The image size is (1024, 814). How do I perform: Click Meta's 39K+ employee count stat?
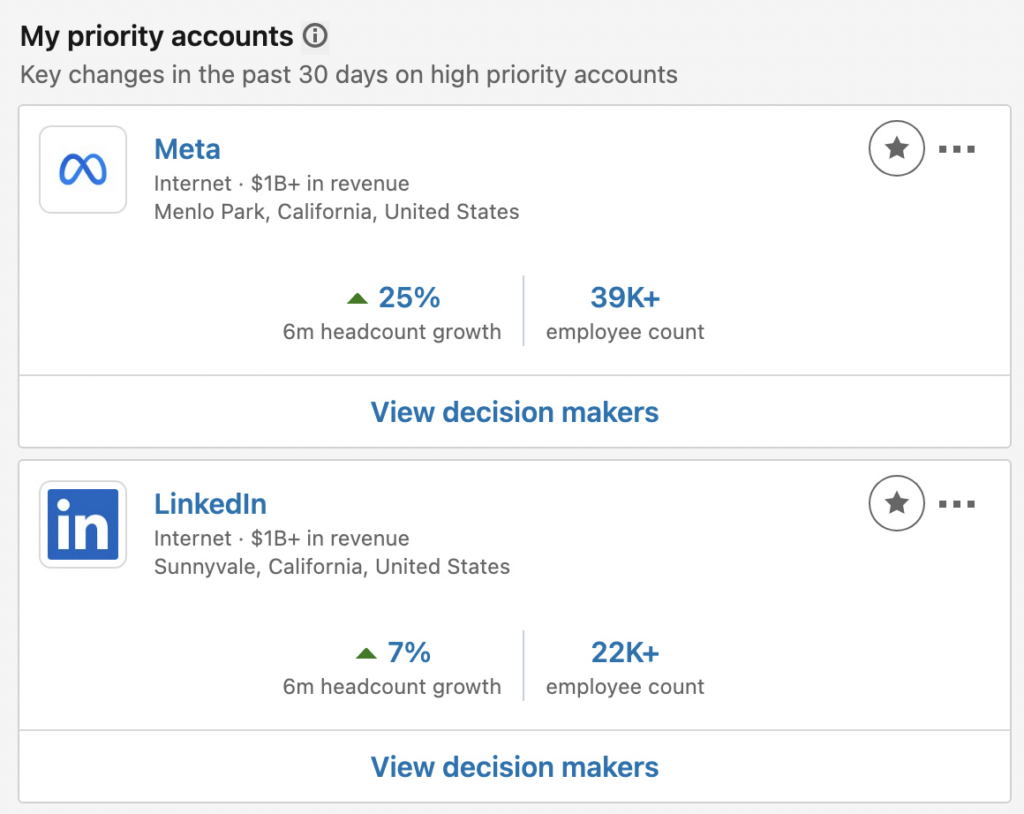(624, 296)
